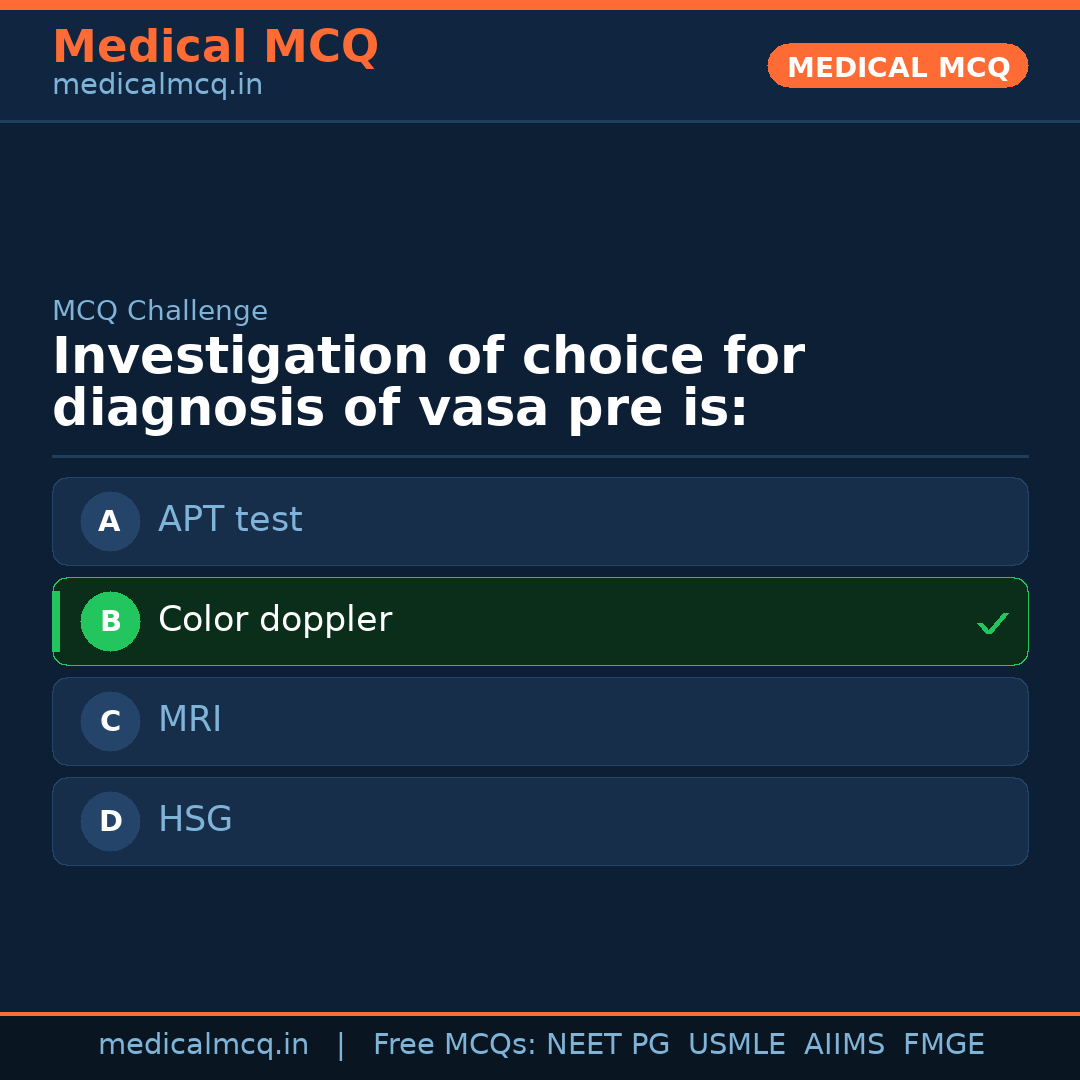This screenshot has width=1080, height=1080.
Task: Click the medicalmcq.in link under the logo
Action: (157, 85)
